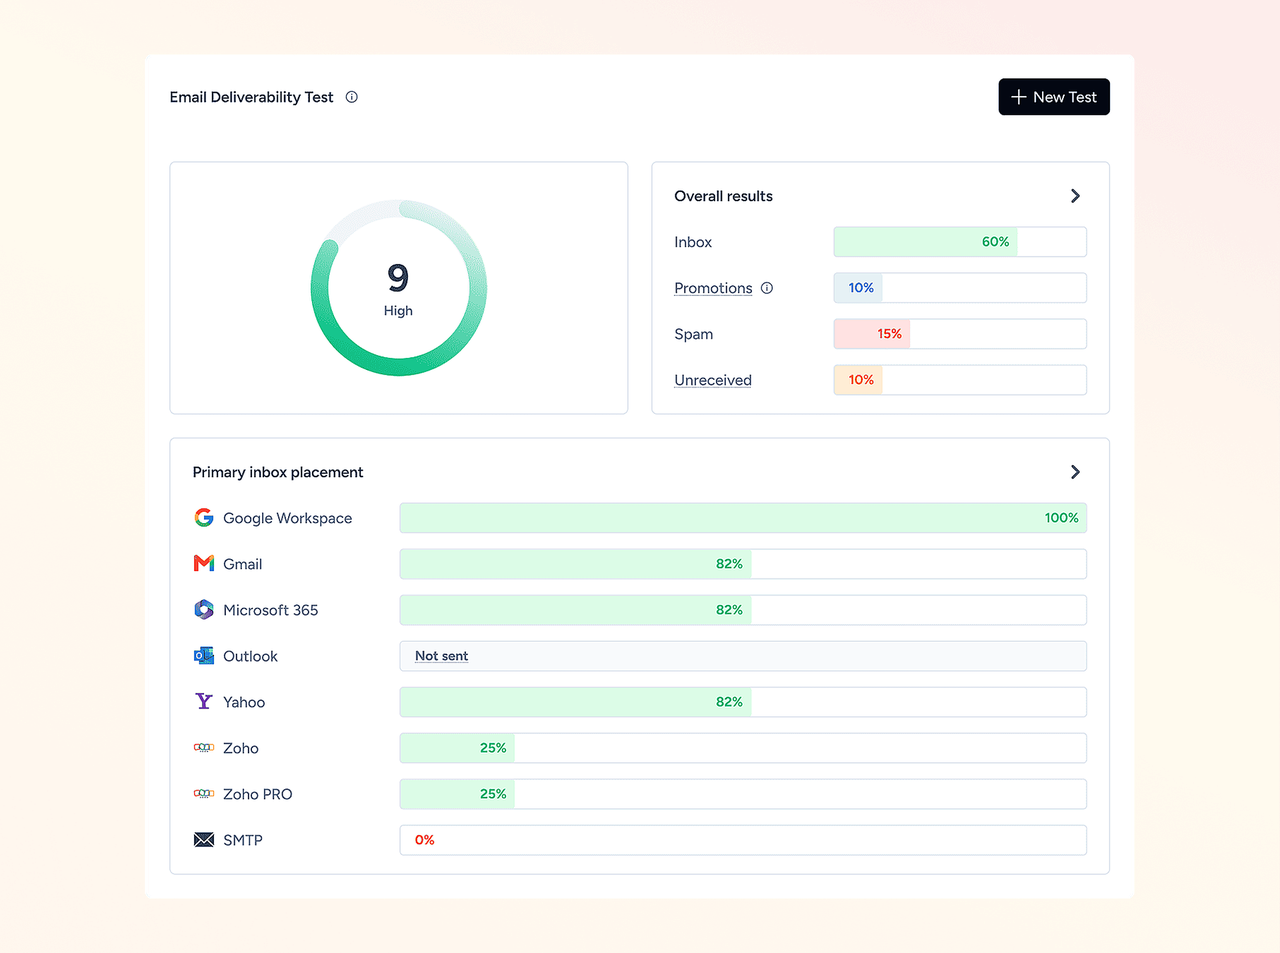The width and height of the screenshot is (1280, 953).
Task: Open the Promotions link
Action: tap(713, 288)
